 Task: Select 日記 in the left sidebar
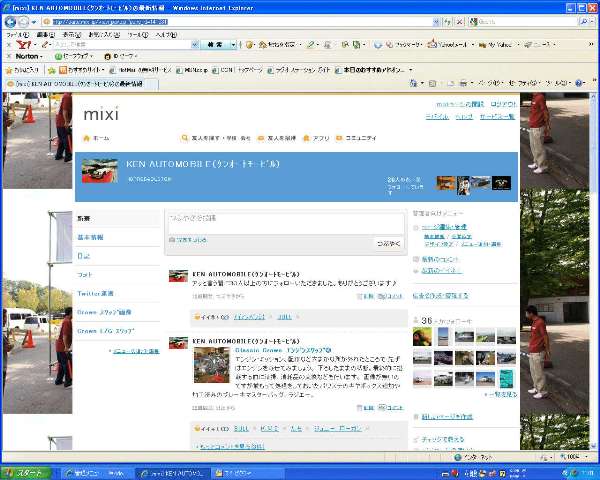(x=83, y=256)
